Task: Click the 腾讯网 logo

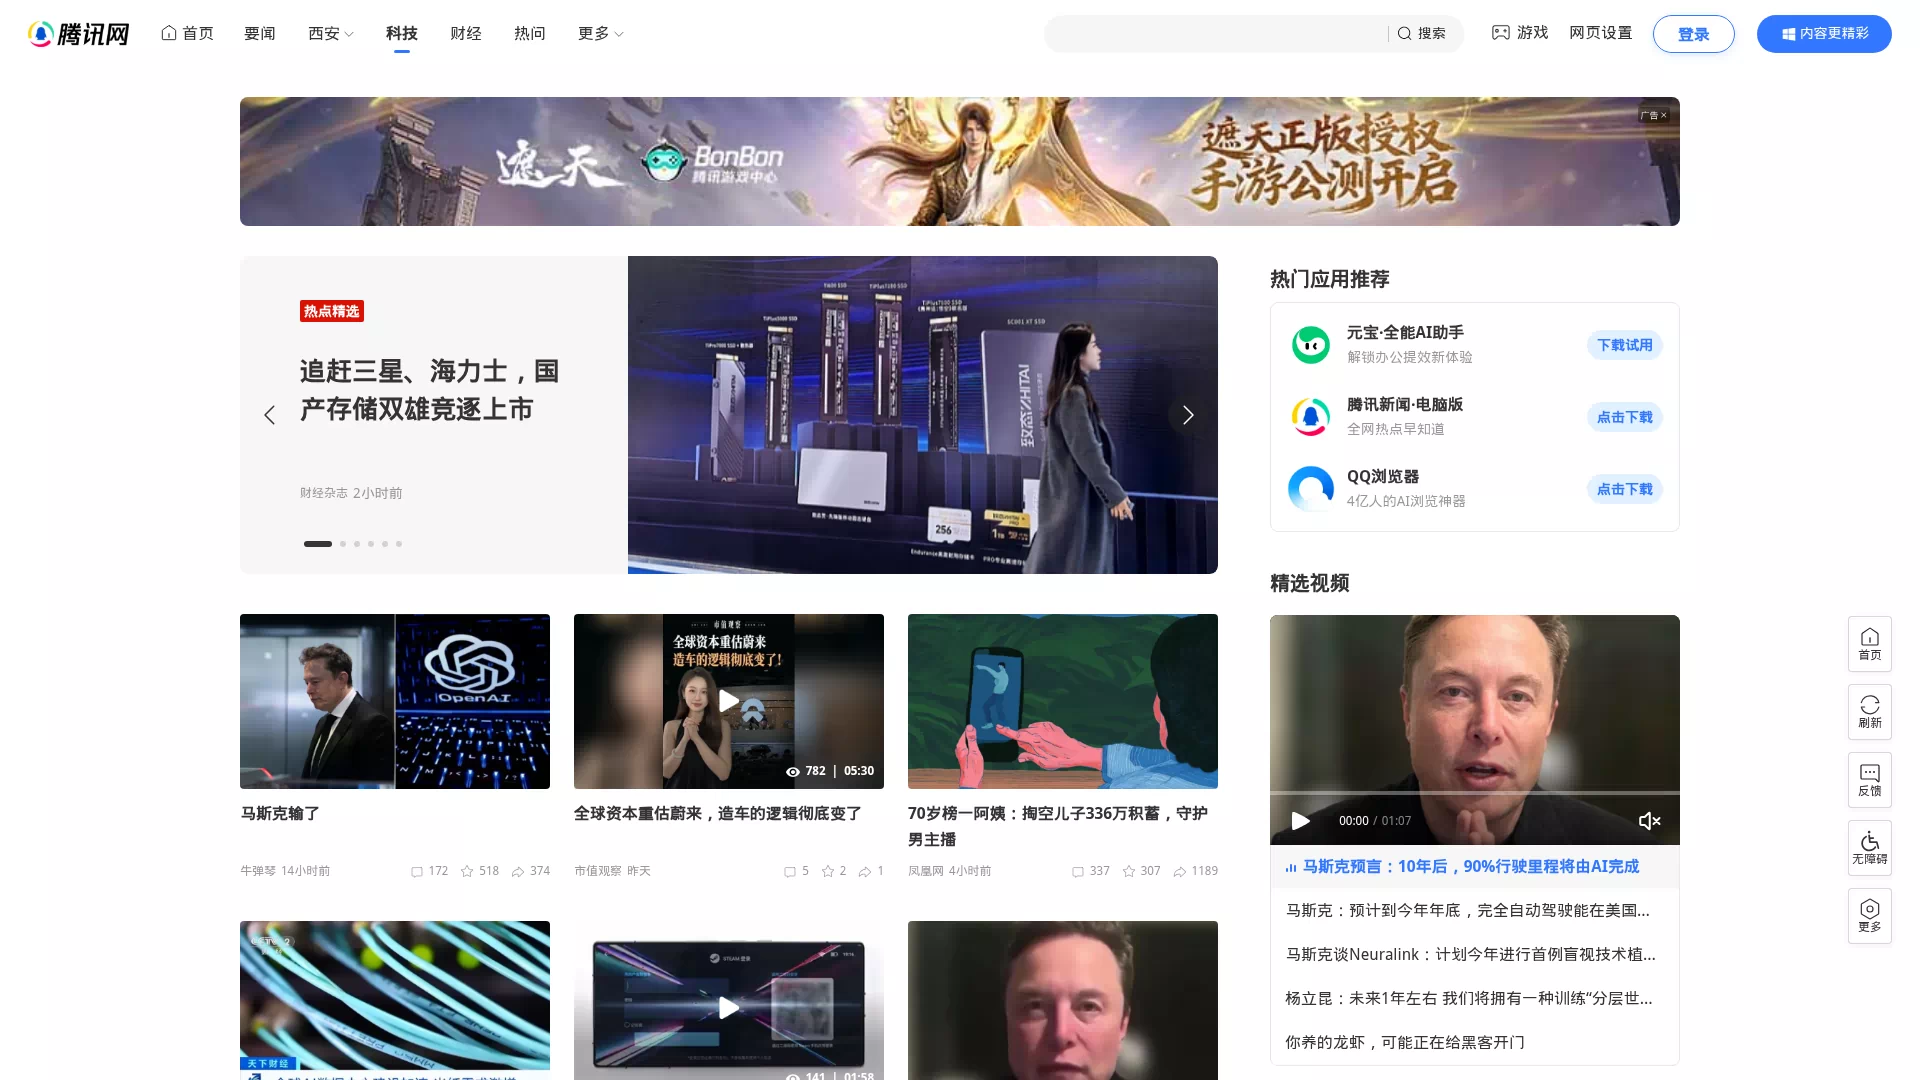Action: point(79,34)
